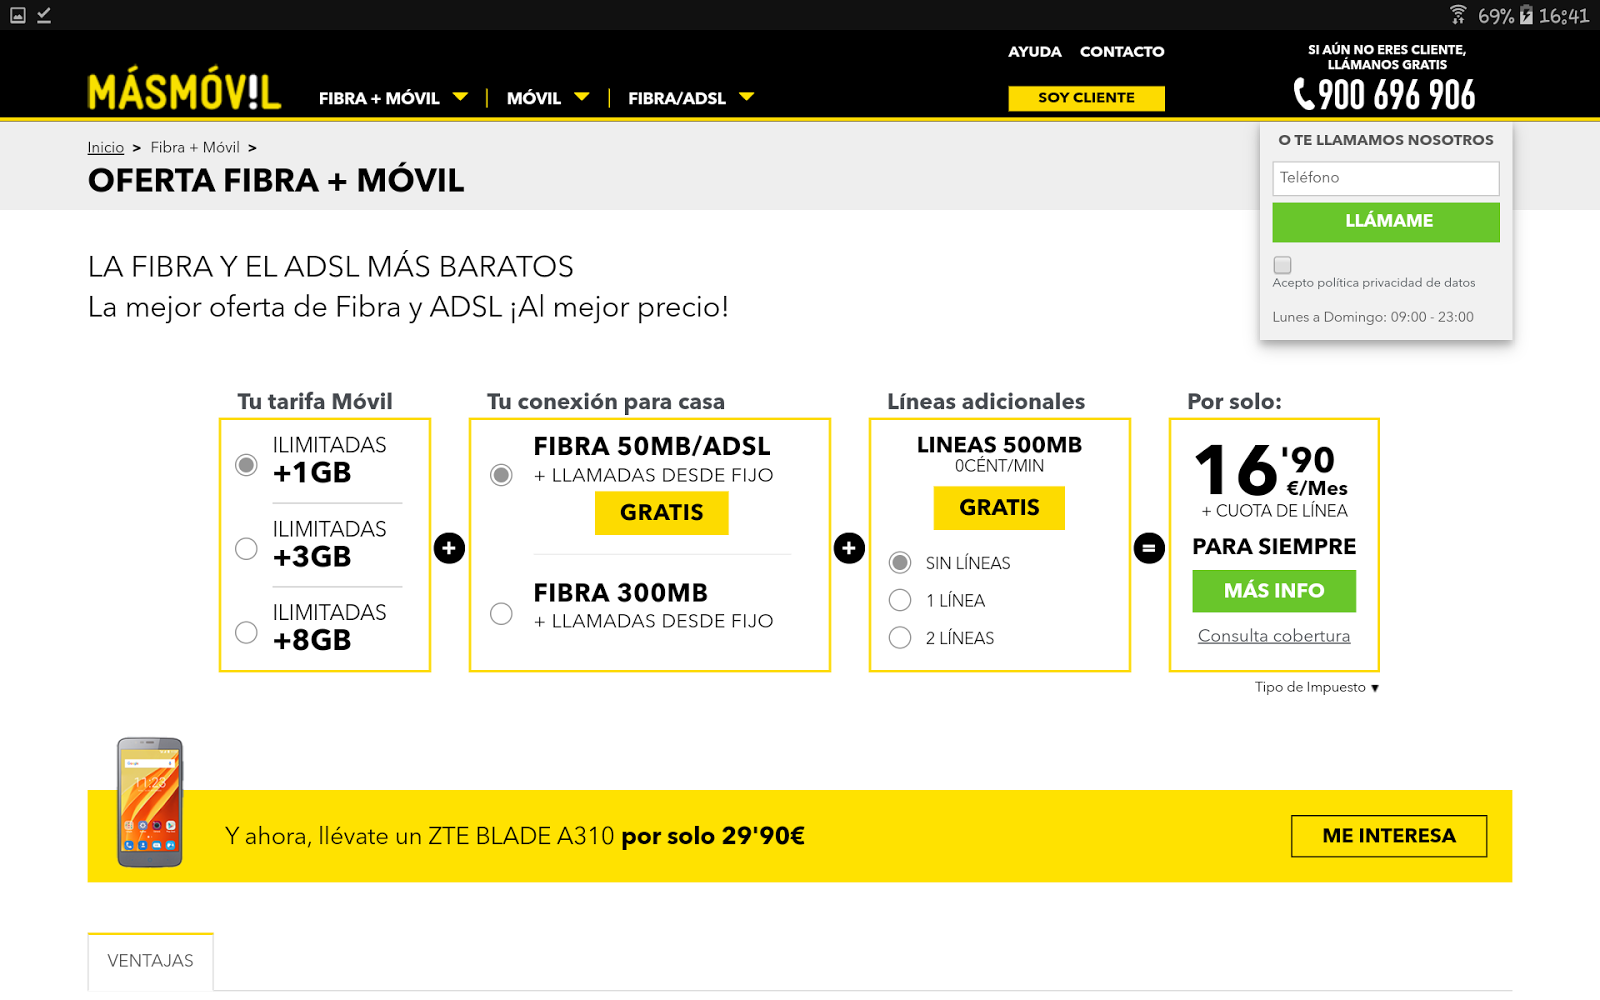Image resolution: width=1600 pixels, height=1000 pixels.
Task: Click the plus icon before Líneas adicionales box
Action: 849,548
